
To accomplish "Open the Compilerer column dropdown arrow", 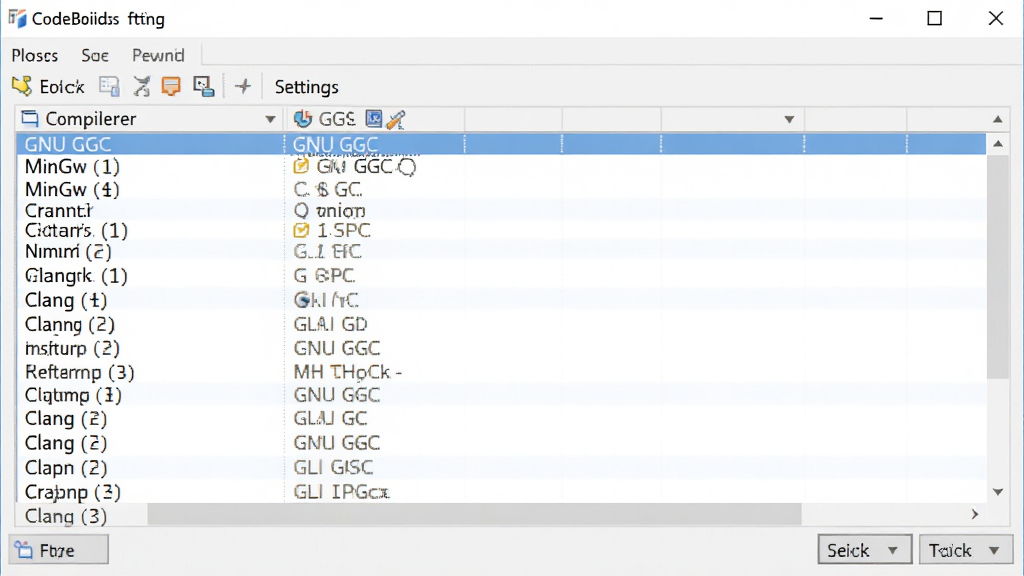I will coord(270,119).
